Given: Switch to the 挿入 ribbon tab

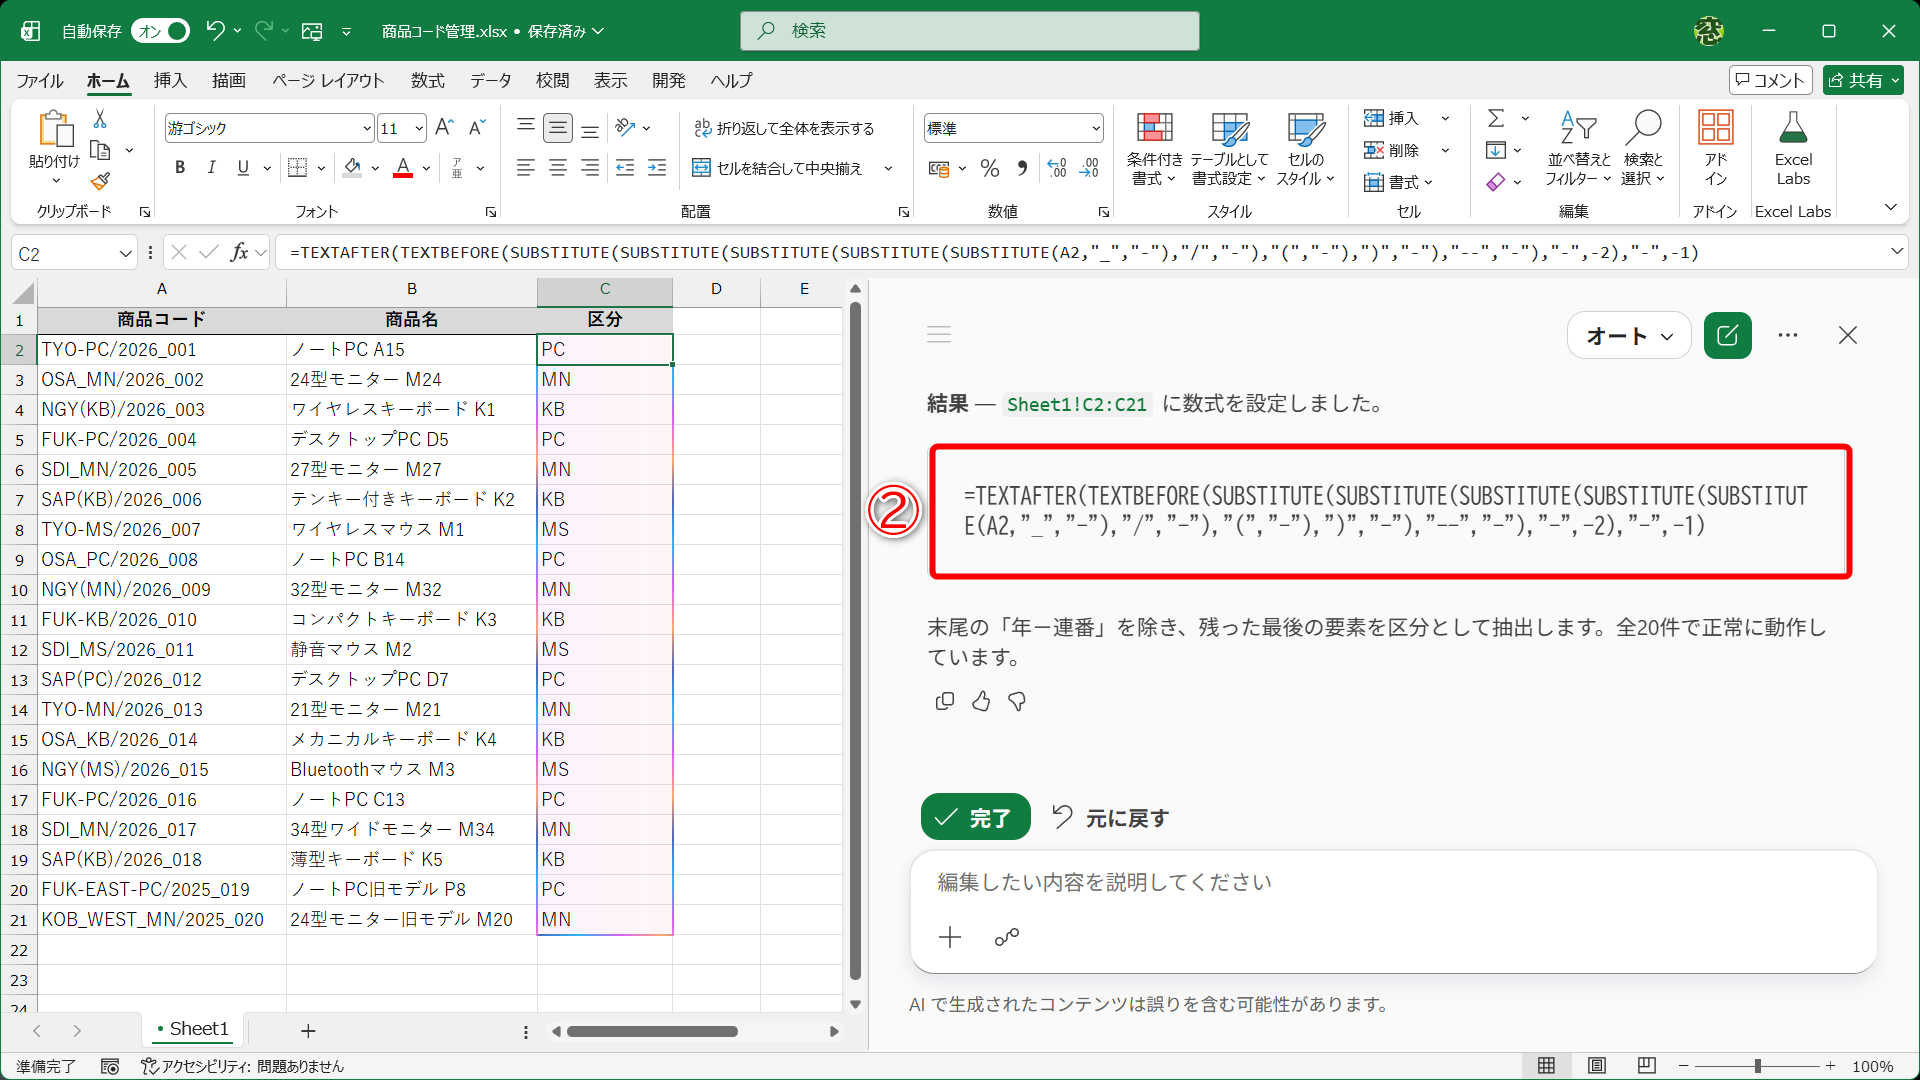Looking at the screenshot, I should point(170,81).
